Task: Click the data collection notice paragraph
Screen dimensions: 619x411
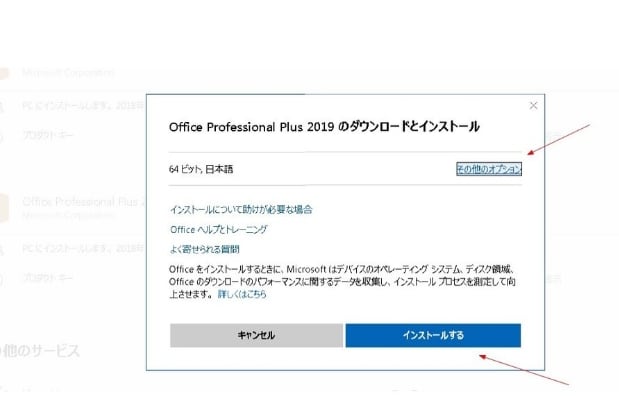Action: click(x=342, y=282)
